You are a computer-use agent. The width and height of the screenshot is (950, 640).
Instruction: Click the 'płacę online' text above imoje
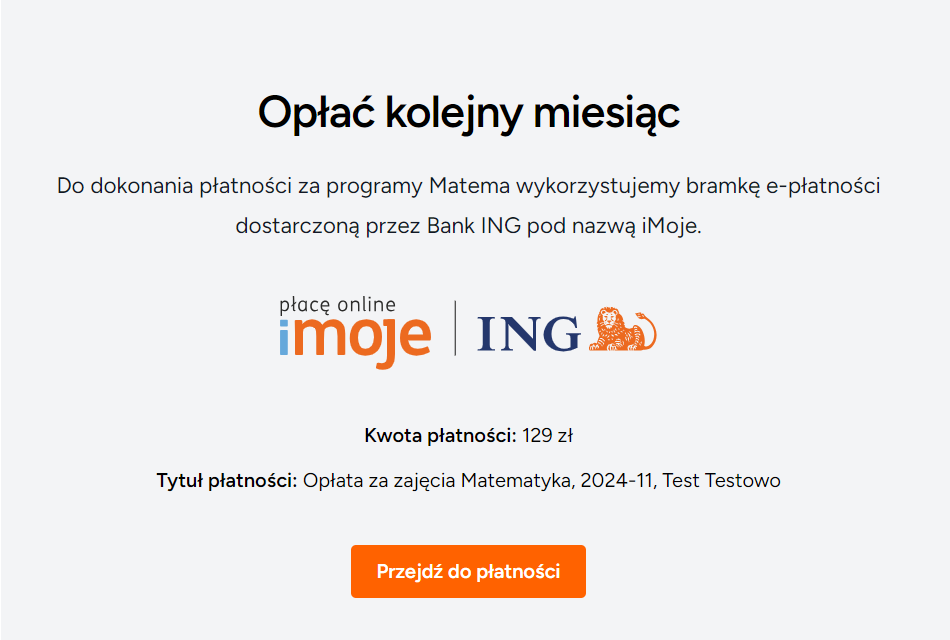click(x=338, y=304)
